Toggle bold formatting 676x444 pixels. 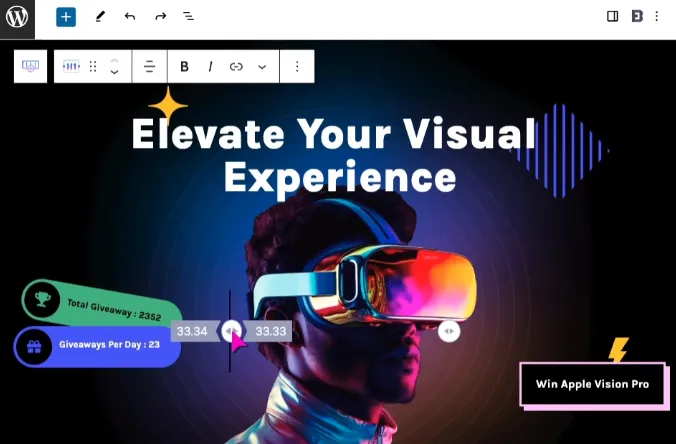pyautogui.click(x=184, y=66)
